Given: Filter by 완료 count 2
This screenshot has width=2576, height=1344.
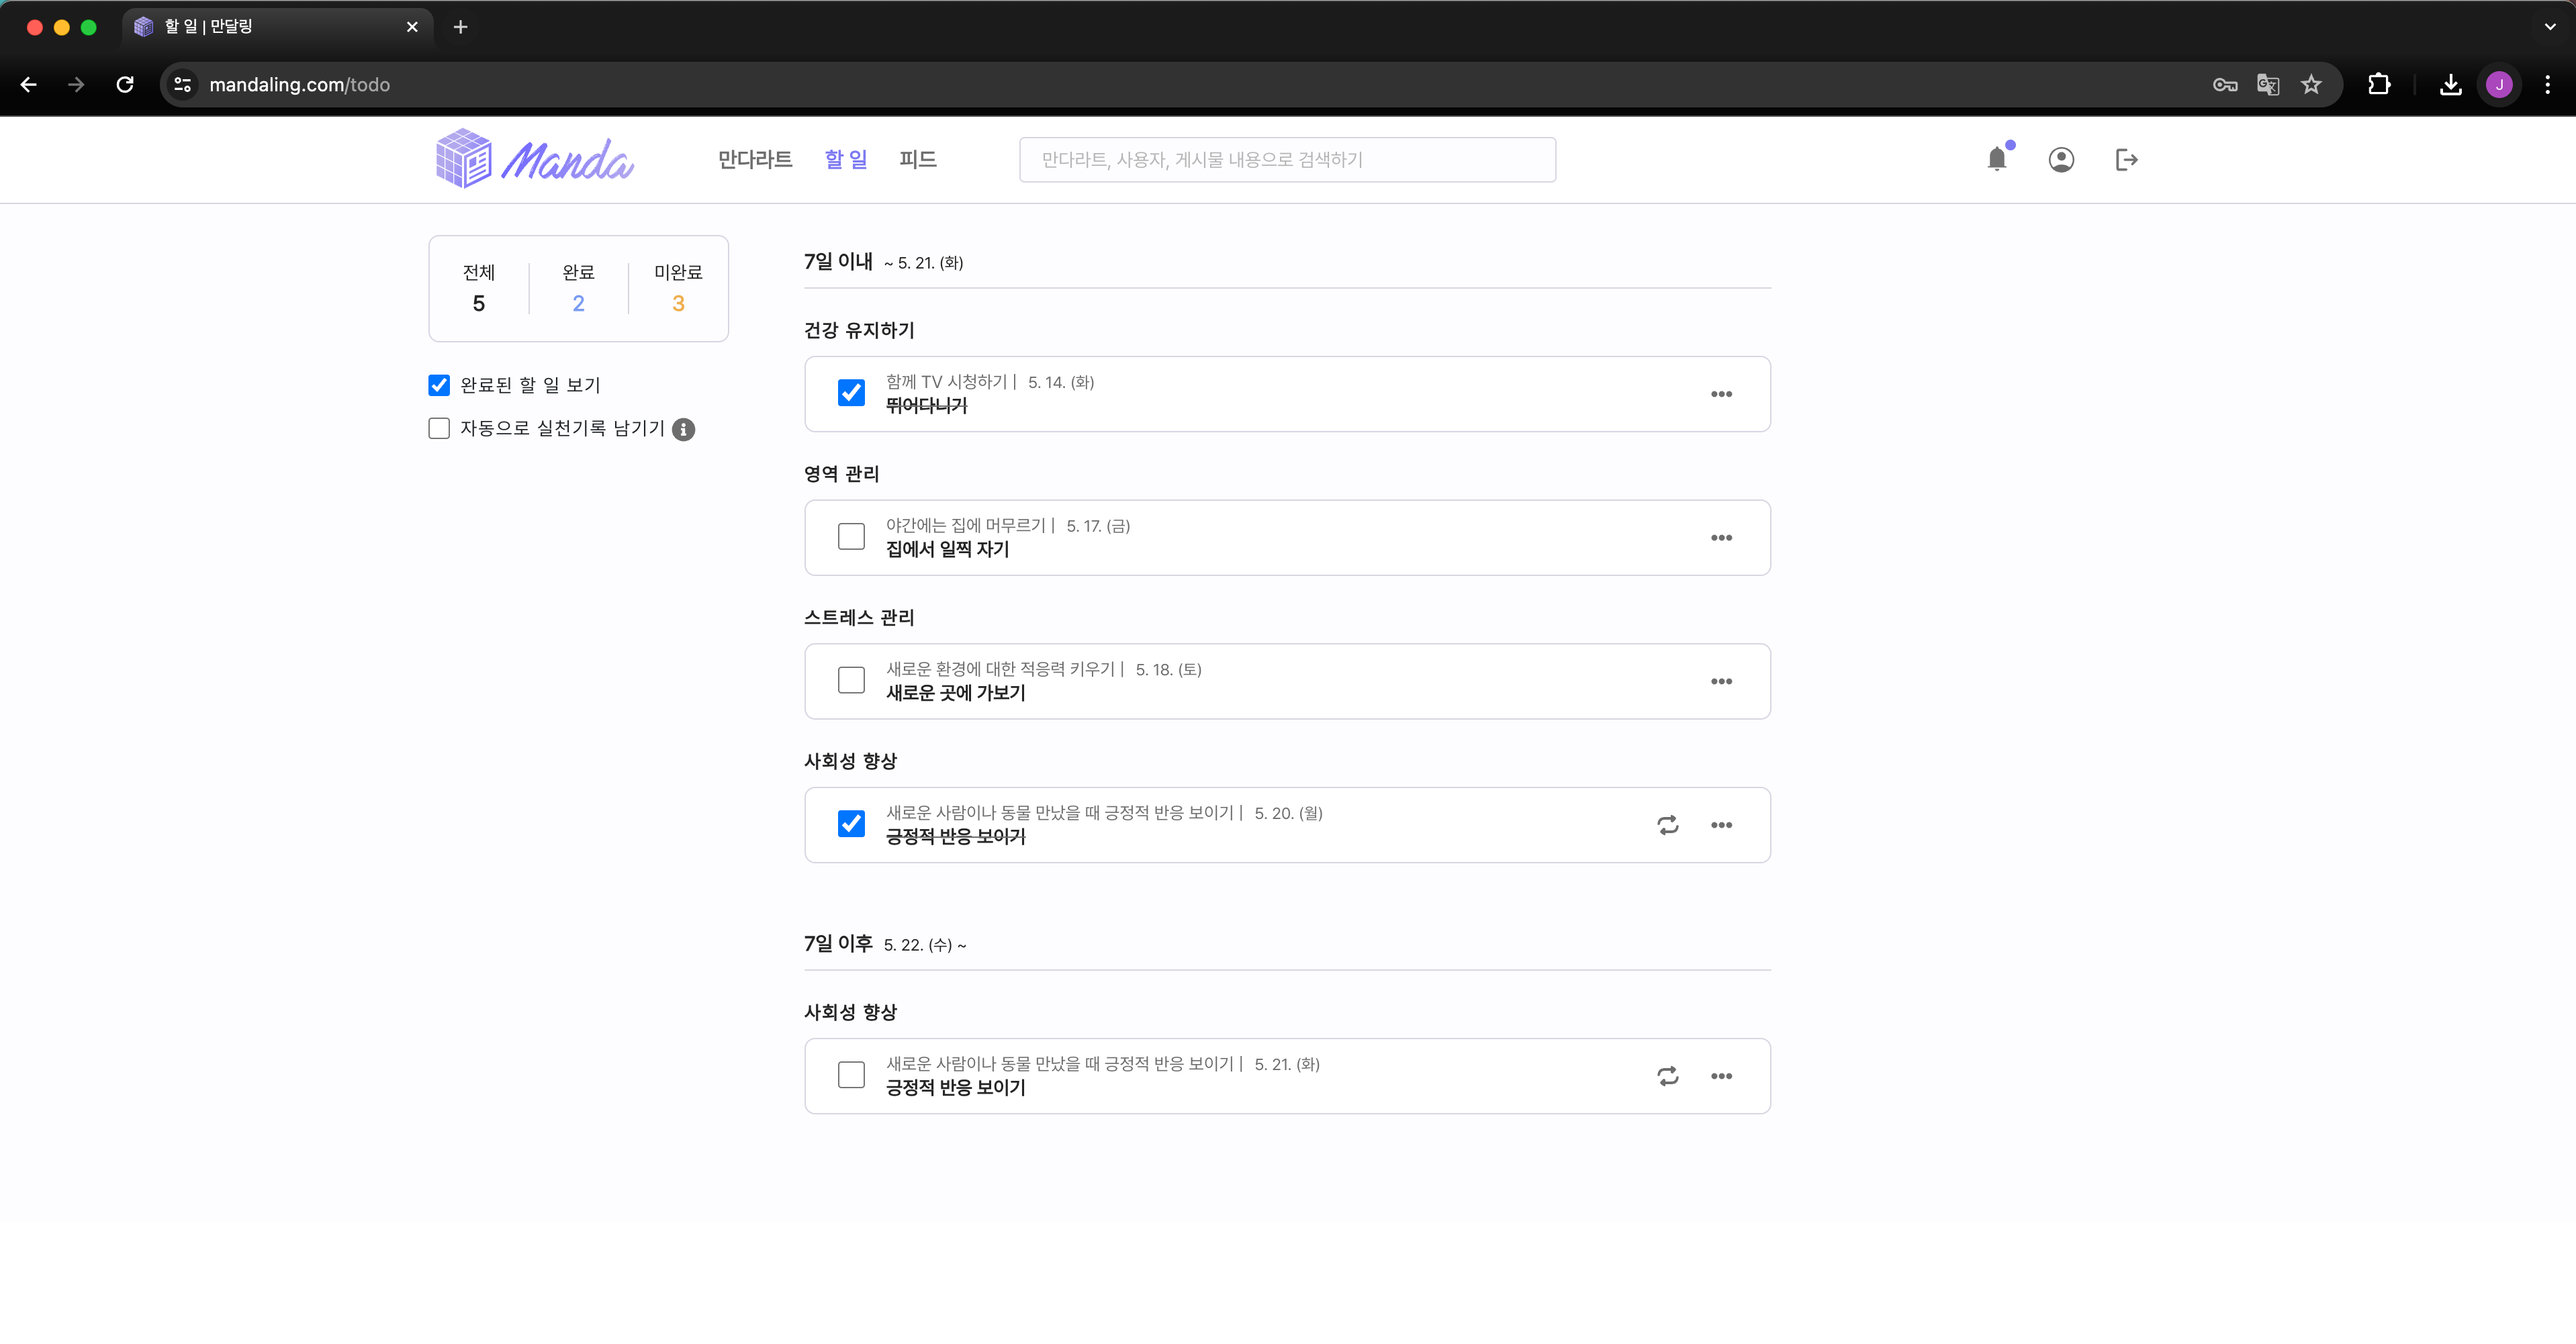Looking at the screenshot, I should pos(578,288).
